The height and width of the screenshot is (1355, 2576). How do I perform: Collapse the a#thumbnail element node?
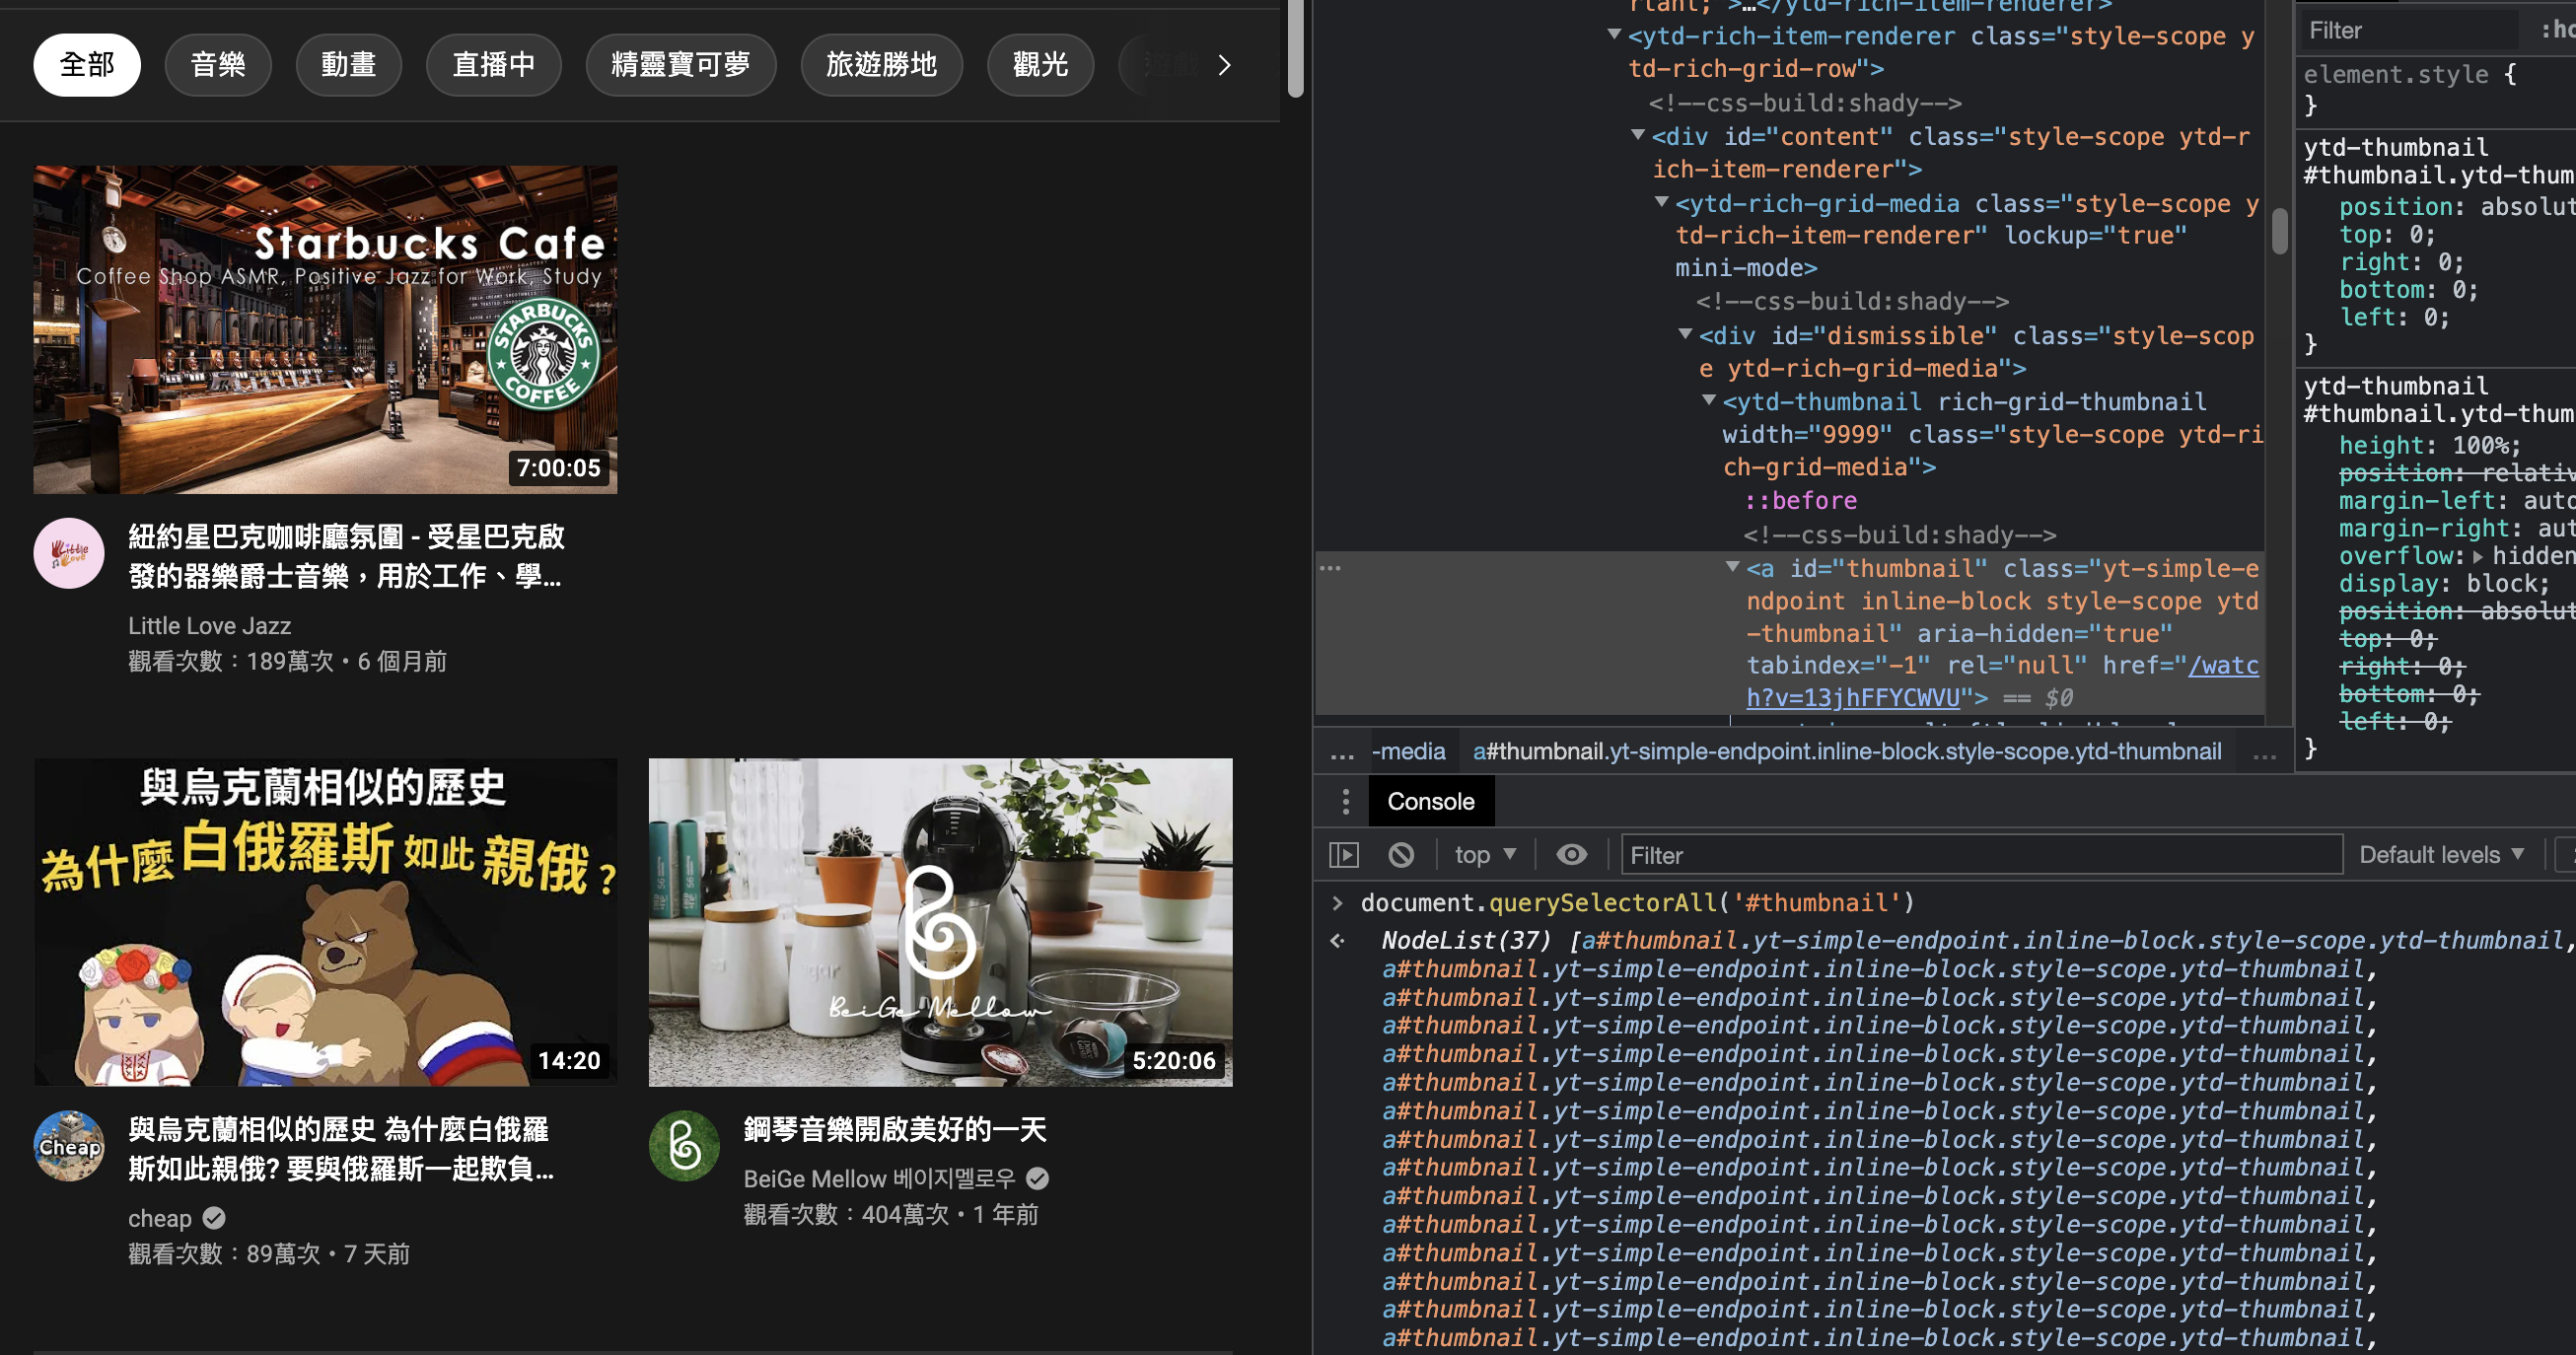tap(1732, 567)
